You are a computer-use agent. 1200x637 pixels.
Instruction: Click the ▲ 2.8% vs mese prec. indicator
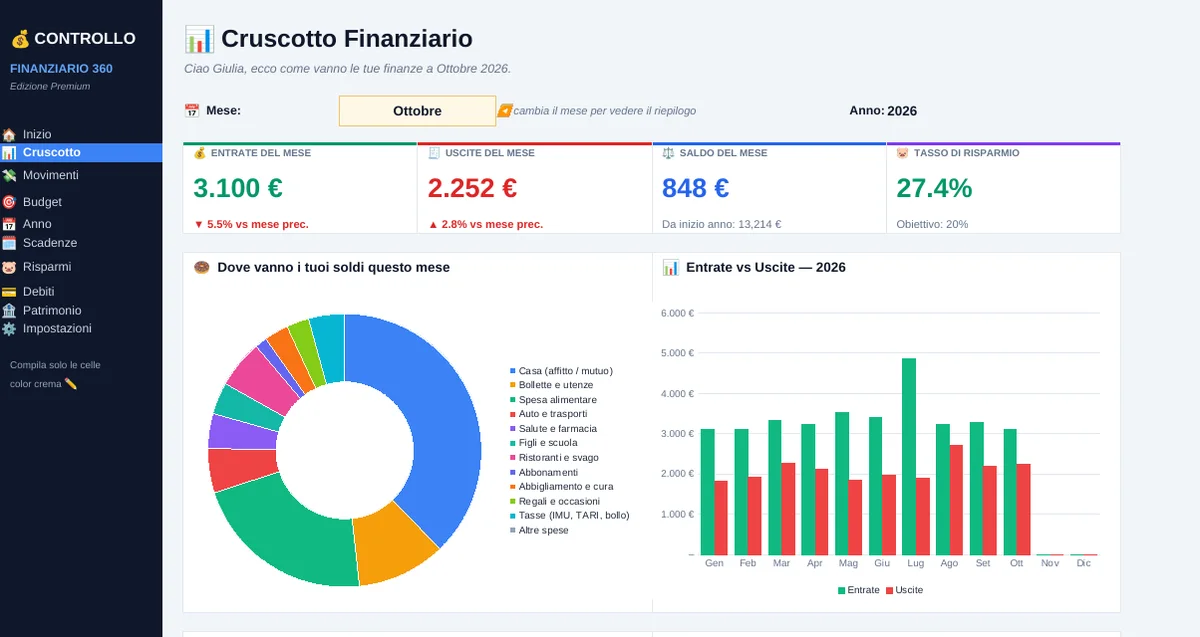[x=485, y=225]
